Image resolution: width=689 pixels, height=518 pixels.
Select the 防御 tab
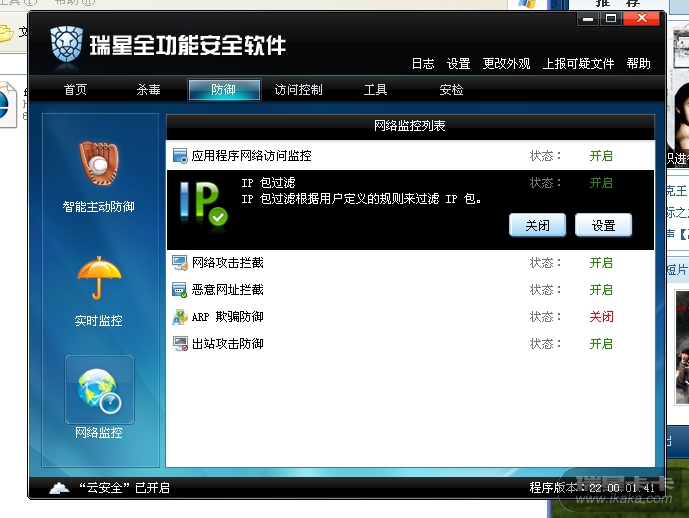click(224, 90)
